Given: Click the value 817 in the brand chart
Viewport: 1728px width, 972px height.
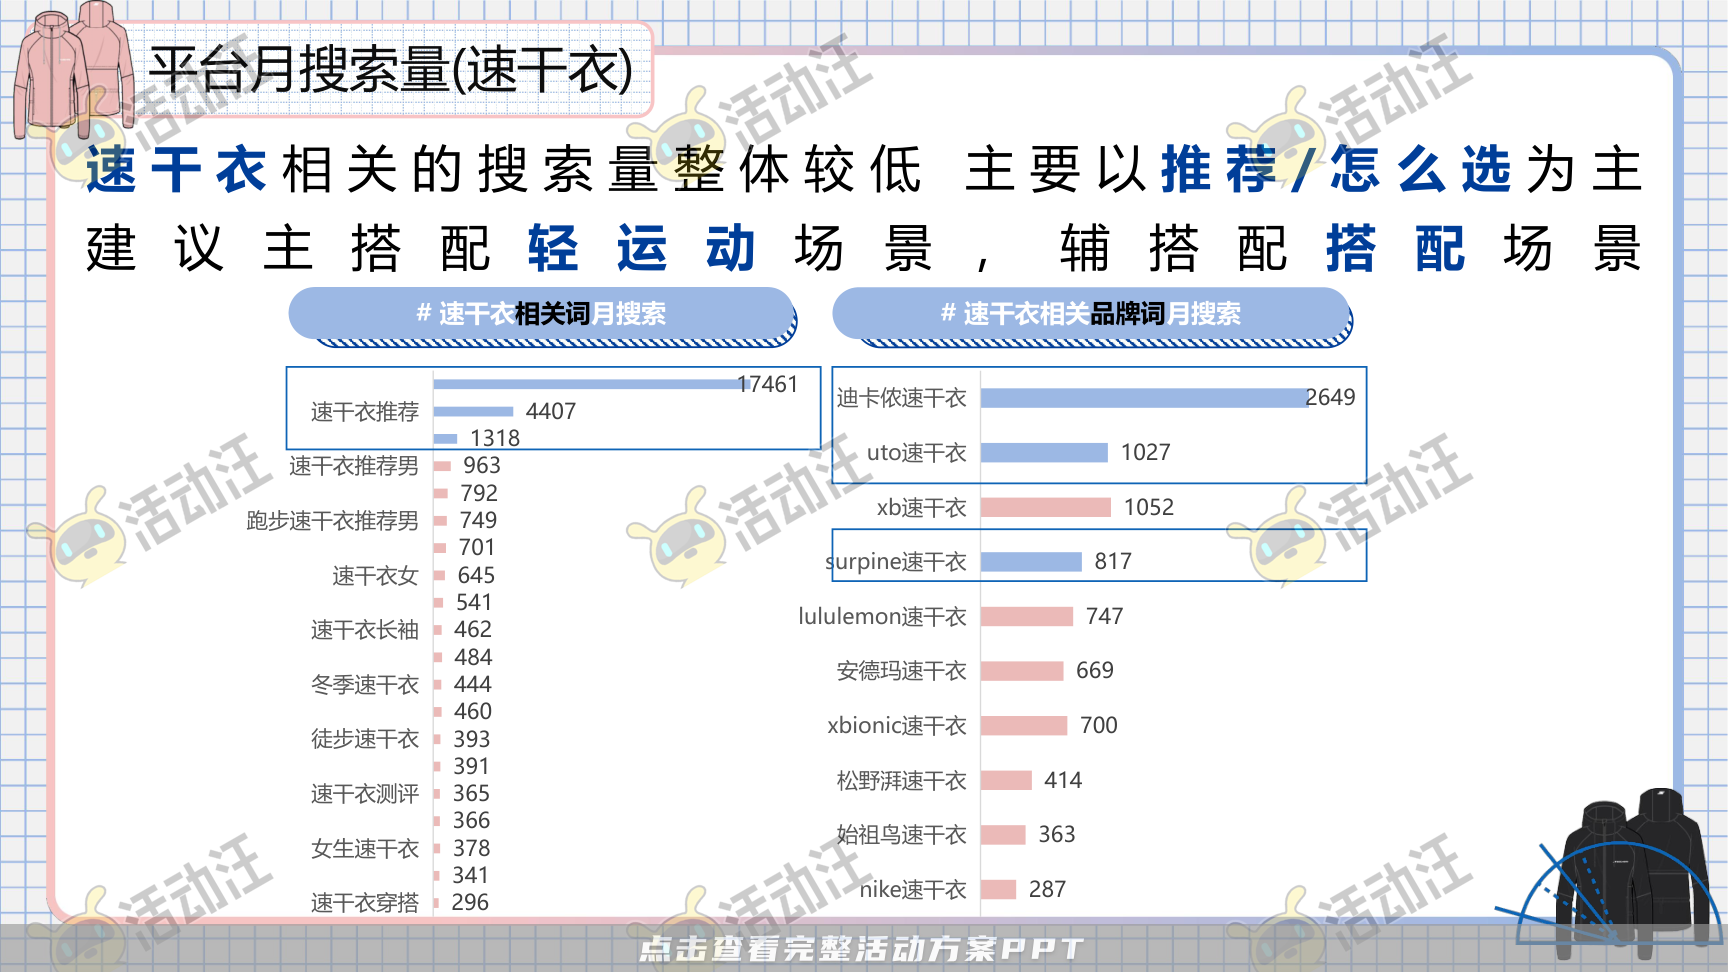Looking at the screenshot, I should point(1113,562).
